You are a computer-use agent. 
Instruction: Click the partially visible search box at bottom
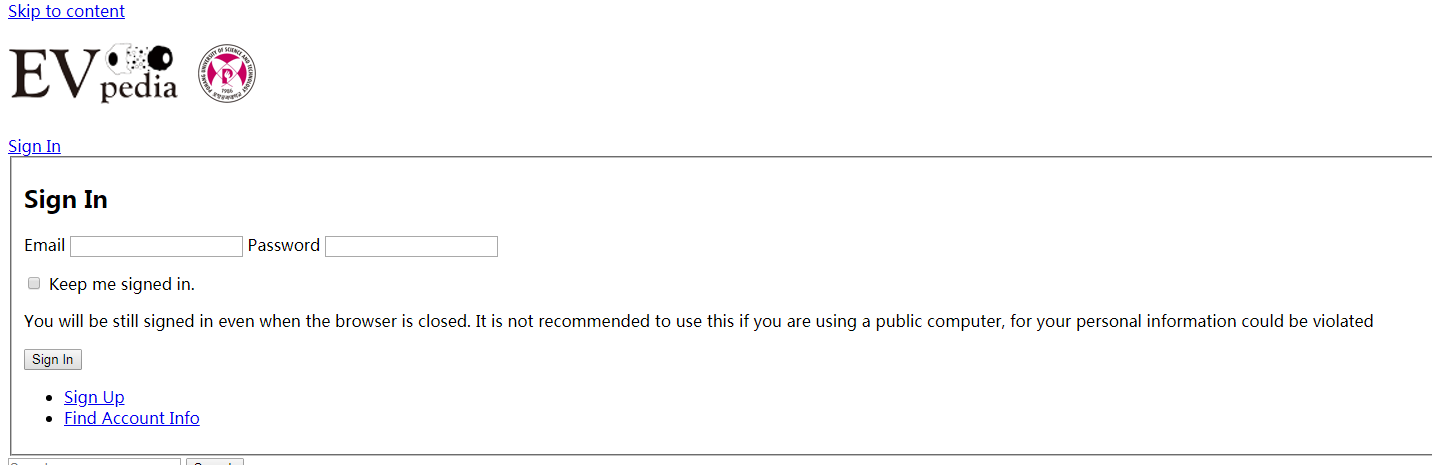point(94,462)
